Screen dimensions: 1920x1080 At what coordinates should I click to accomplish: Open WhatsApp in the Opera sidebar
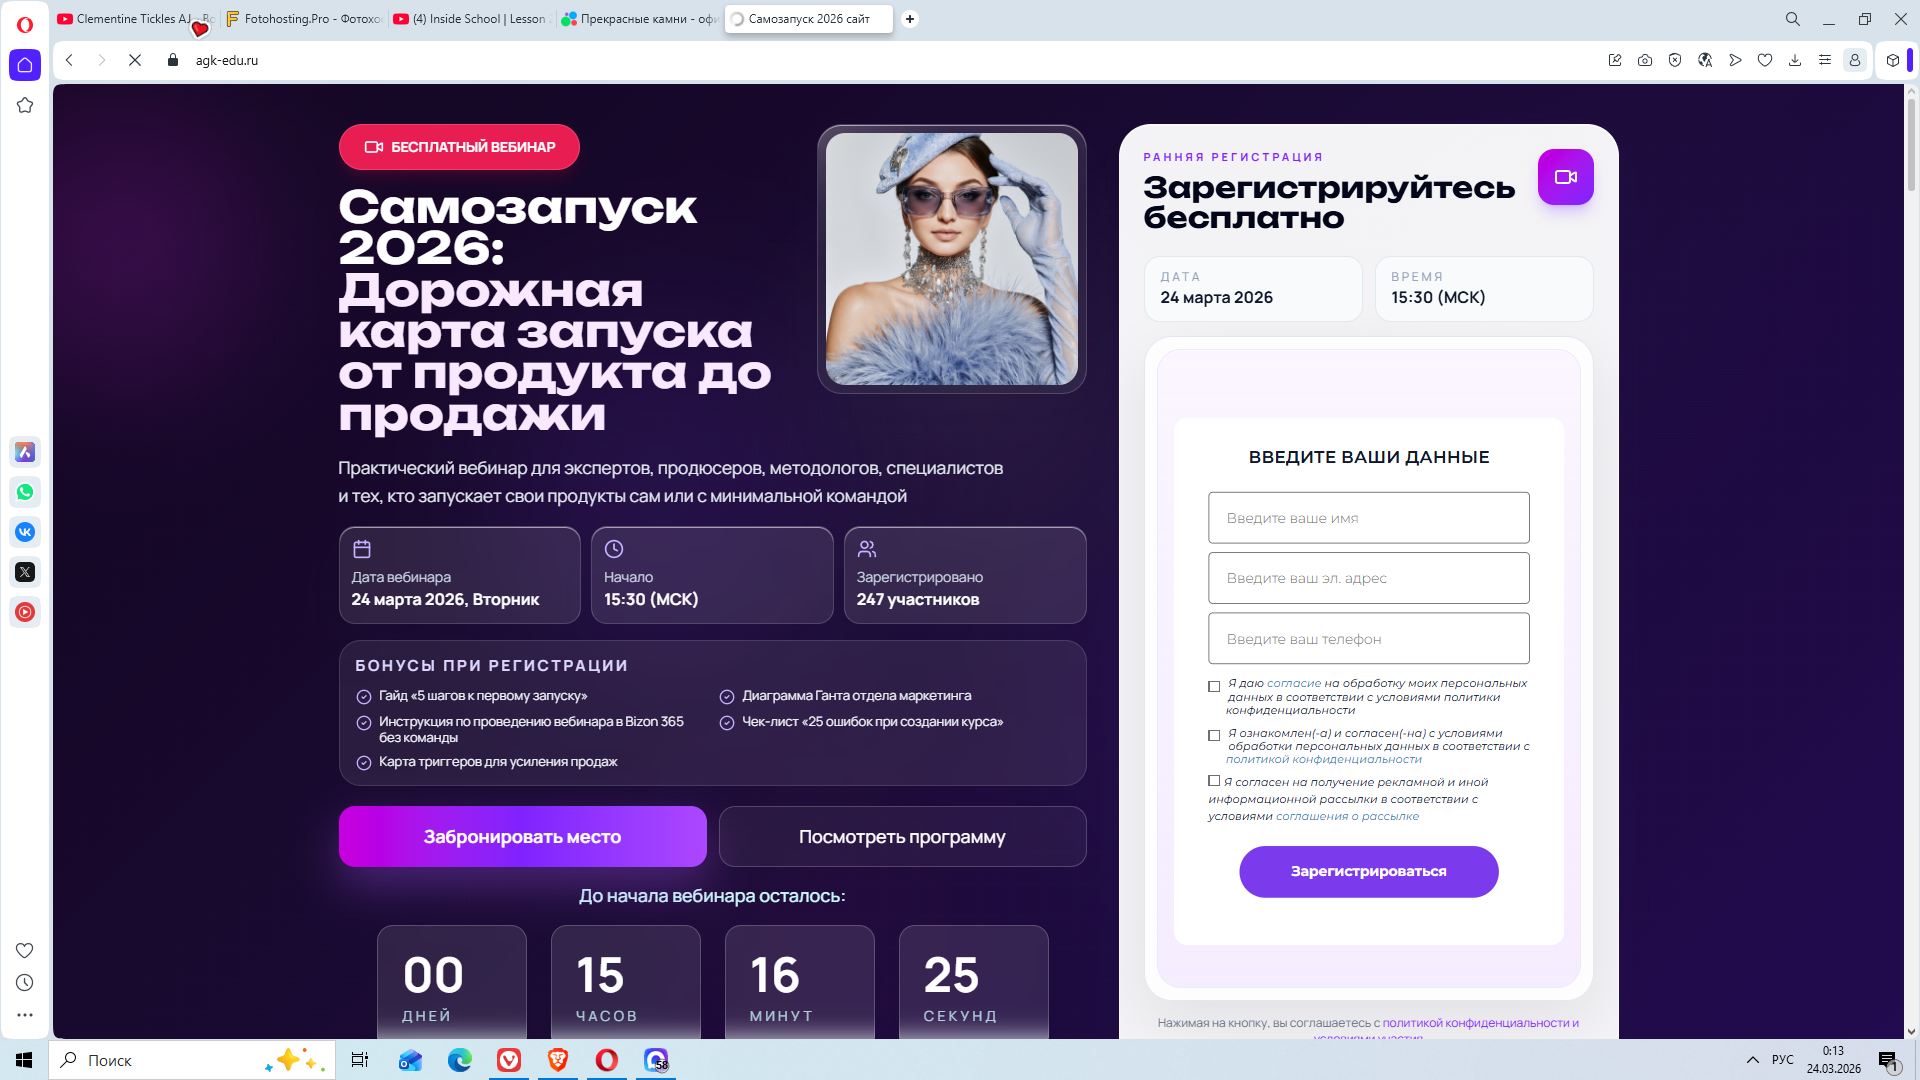[25, 492]
